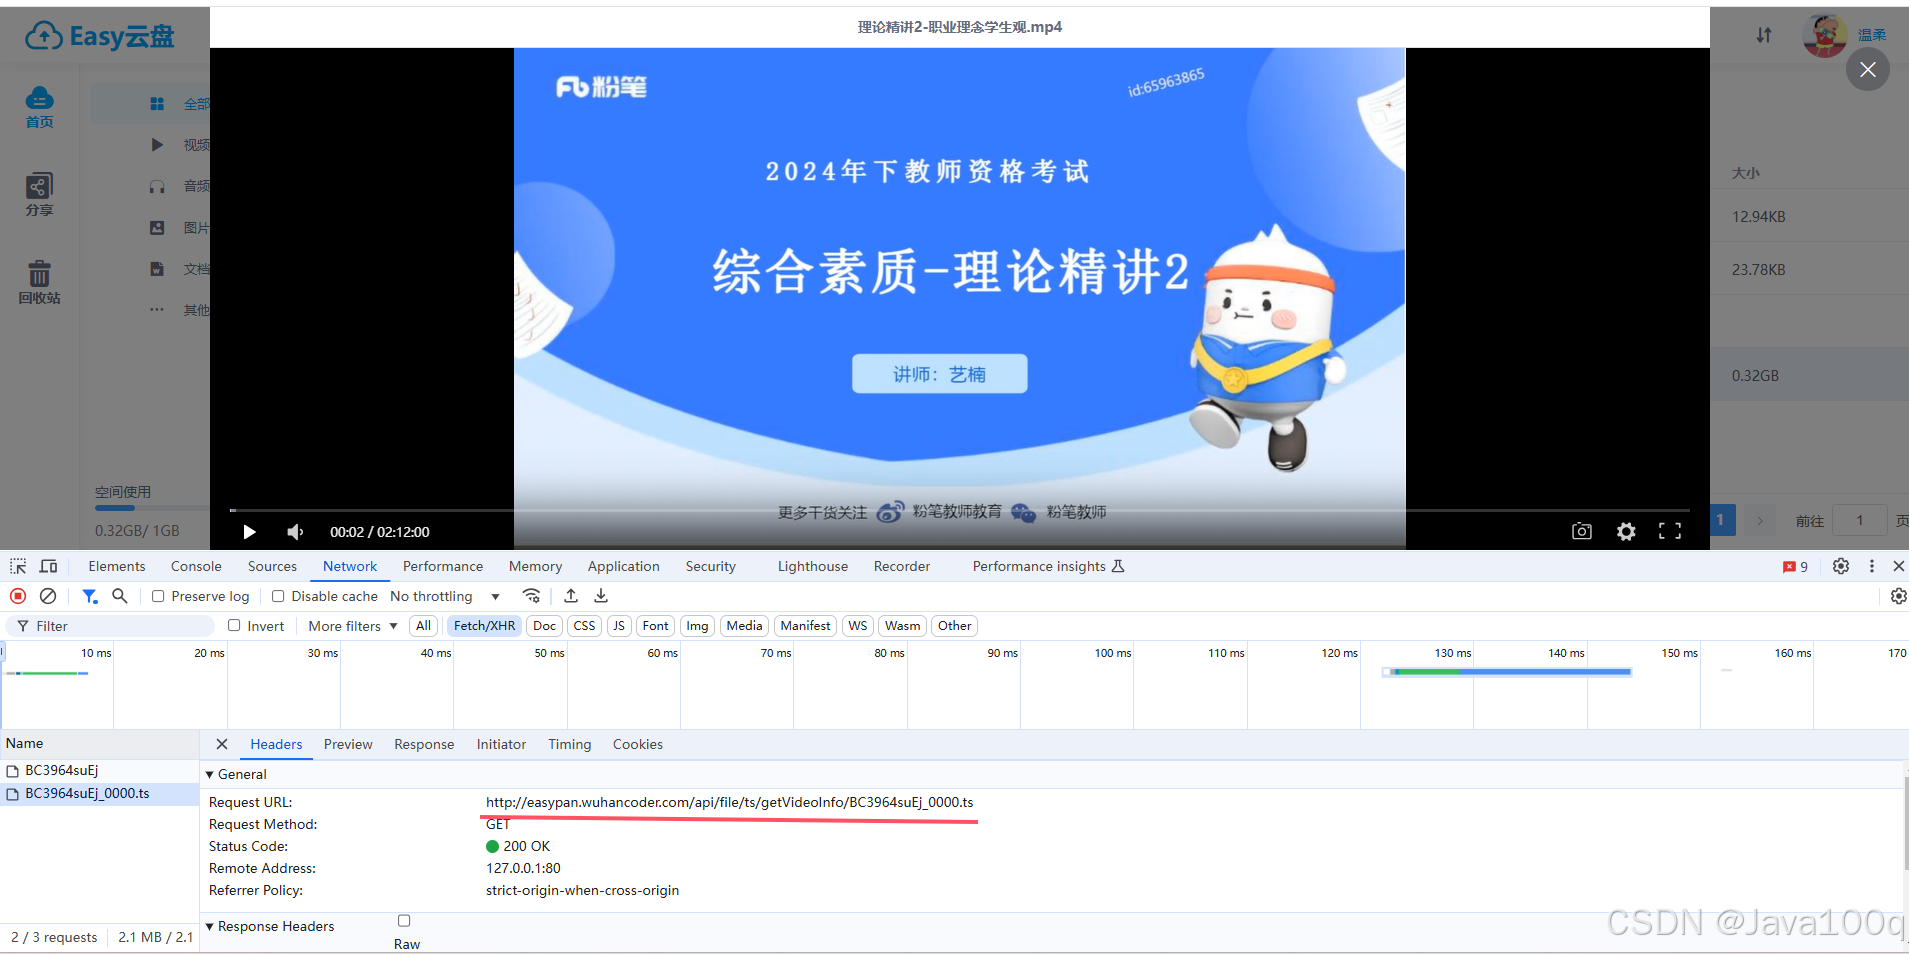1909x954 pixels.
Task: Play the video
Action: (249, 532)
